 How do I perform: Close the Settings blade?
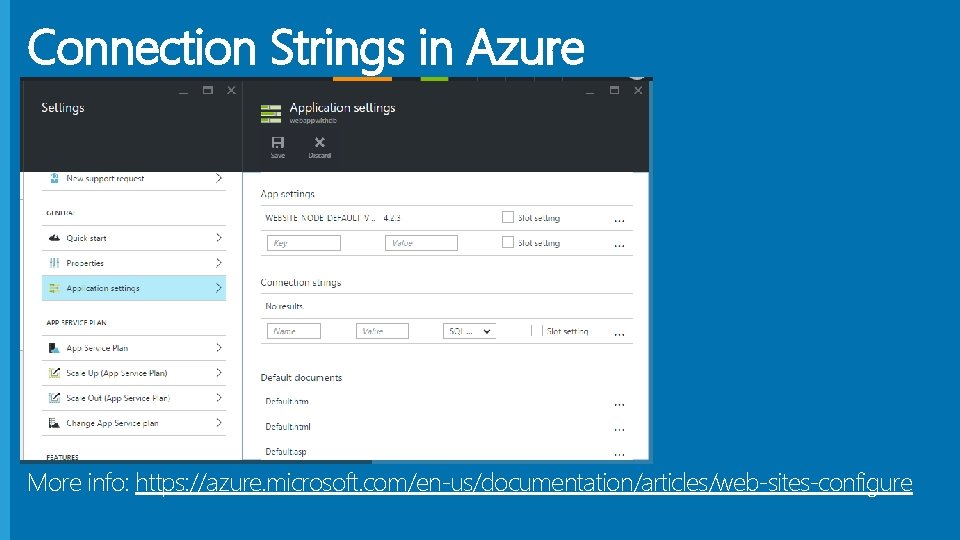[231, 91]
